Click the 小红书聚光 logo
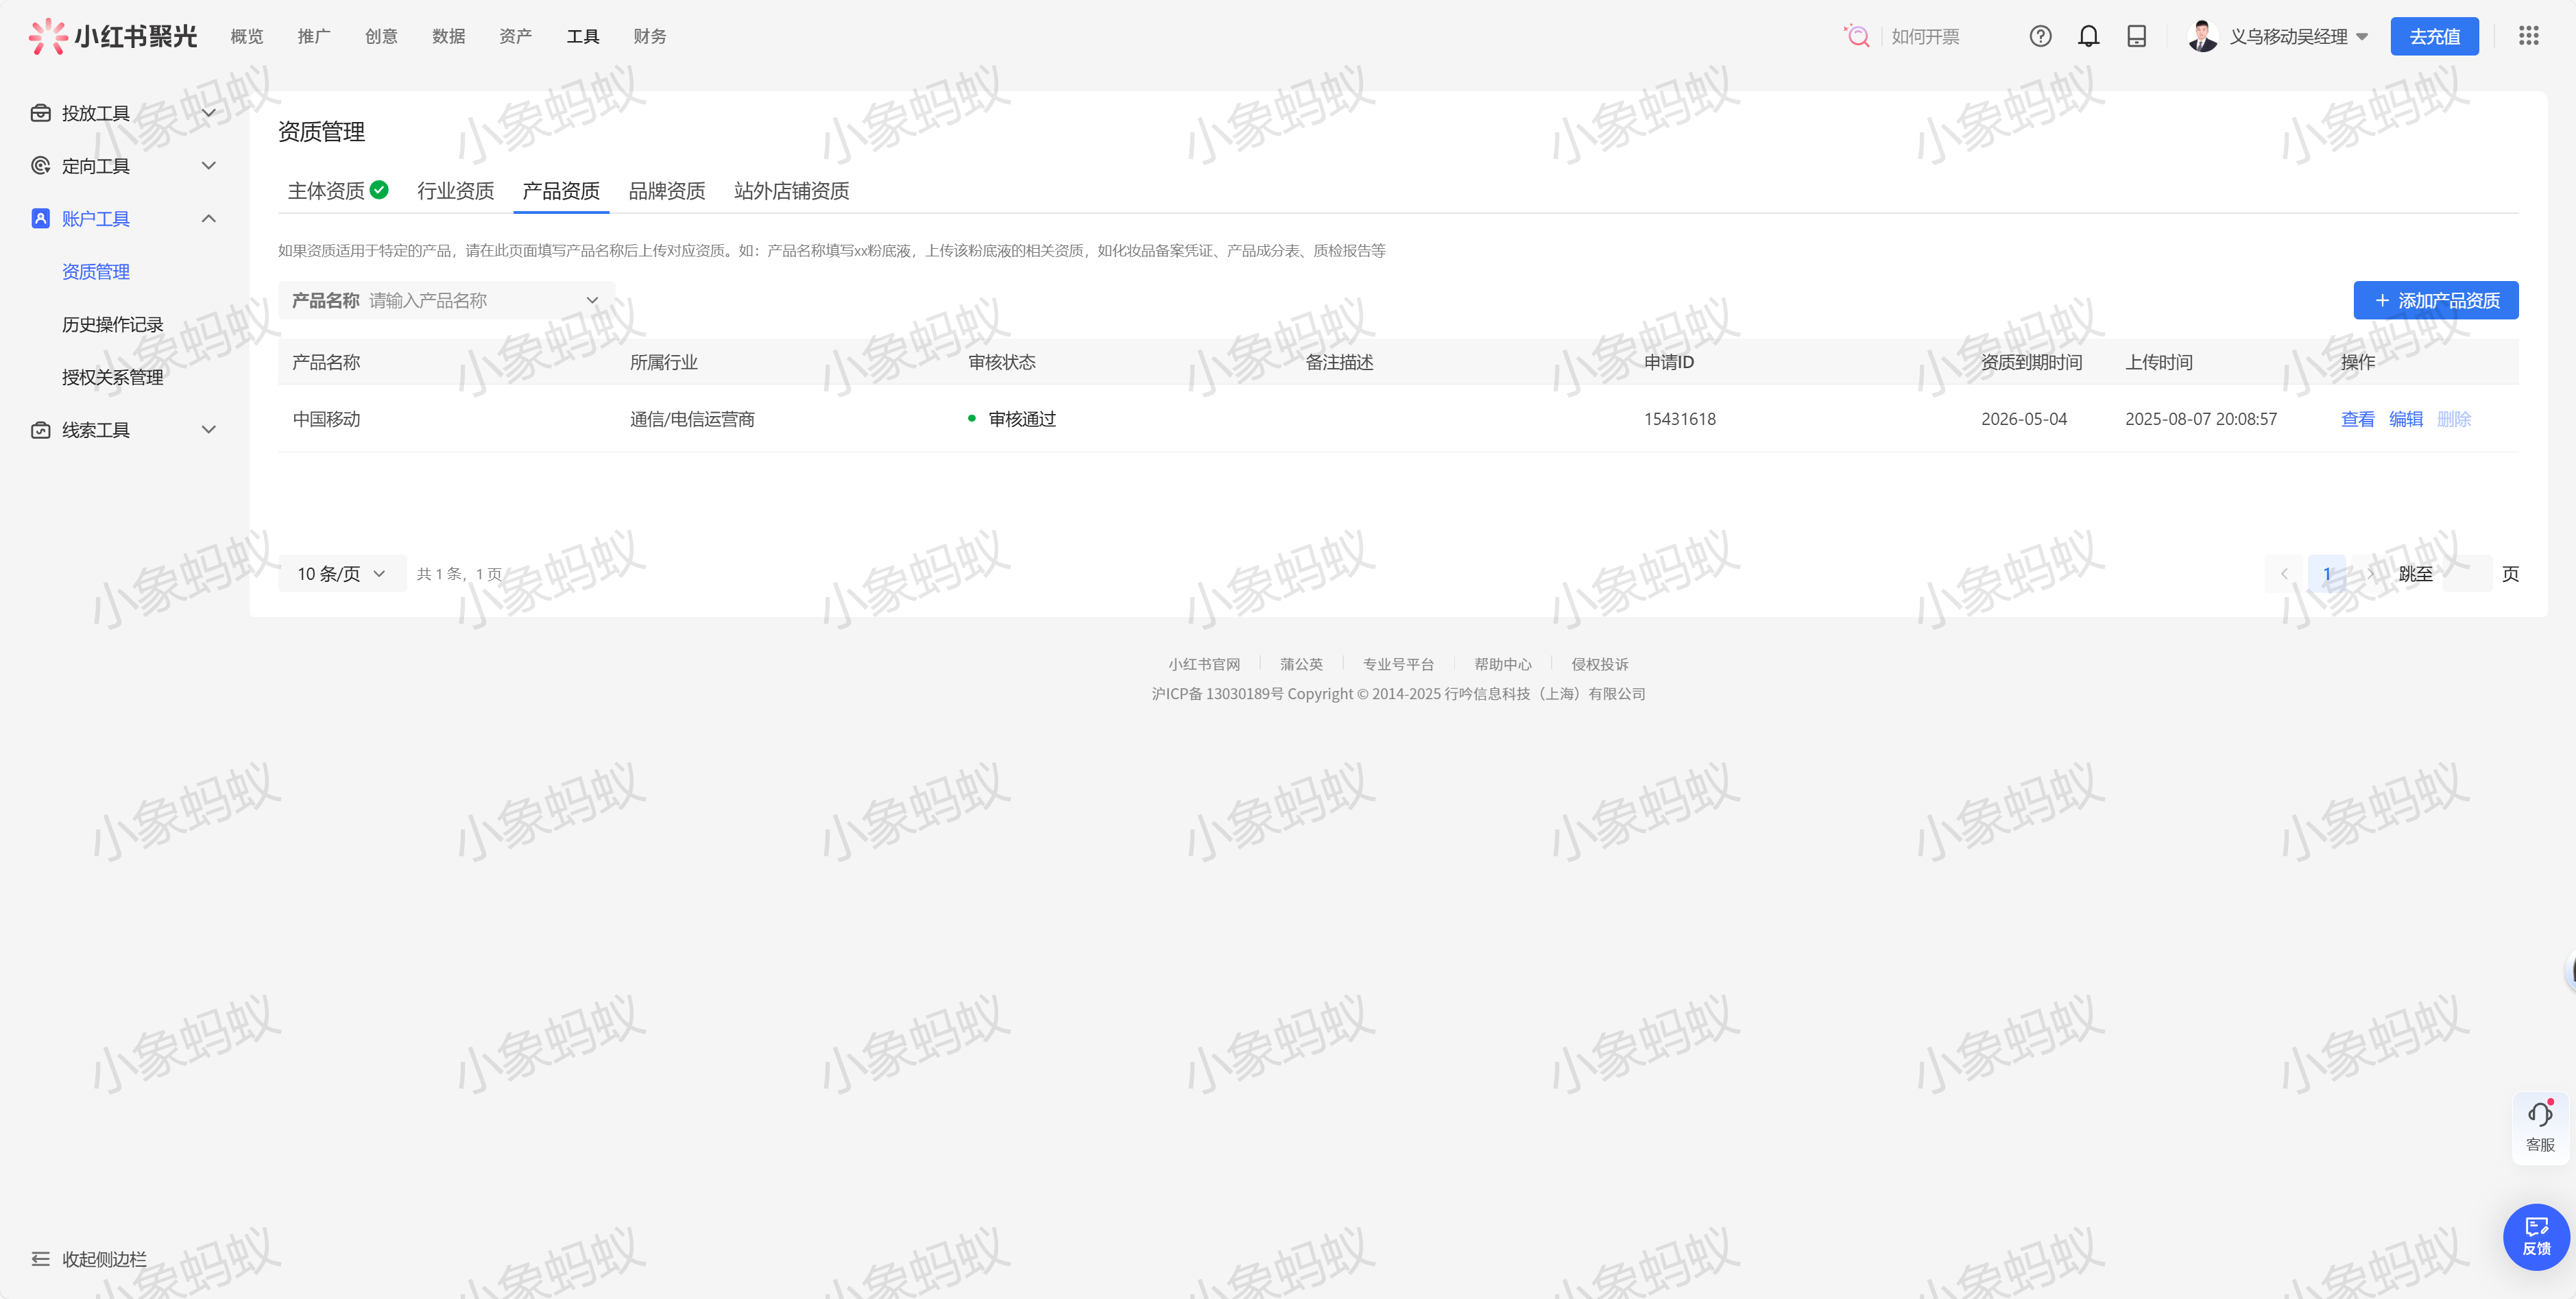This screenshot has height=1299, width=2576. click(x=113, y=36)
